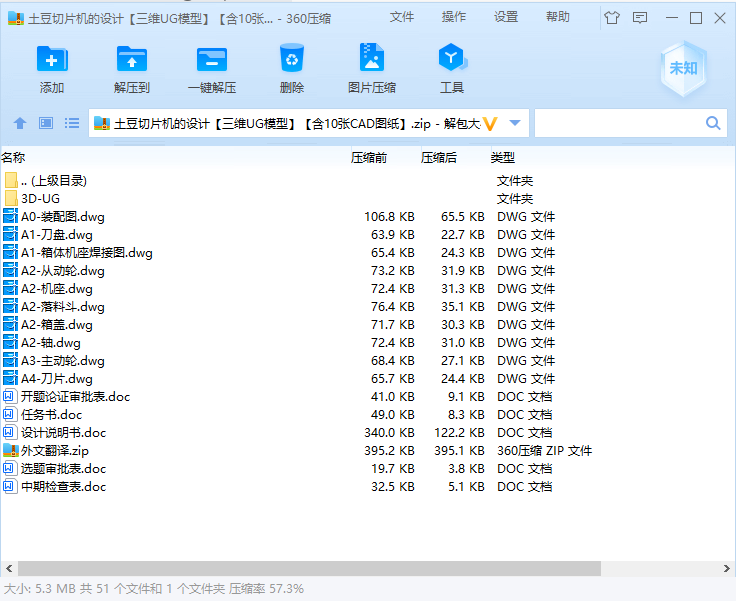Viewport: 736px width, 601px height.
Task: Click the 360压缩 app icon in title bar
Action: click(x=15, y=18)
